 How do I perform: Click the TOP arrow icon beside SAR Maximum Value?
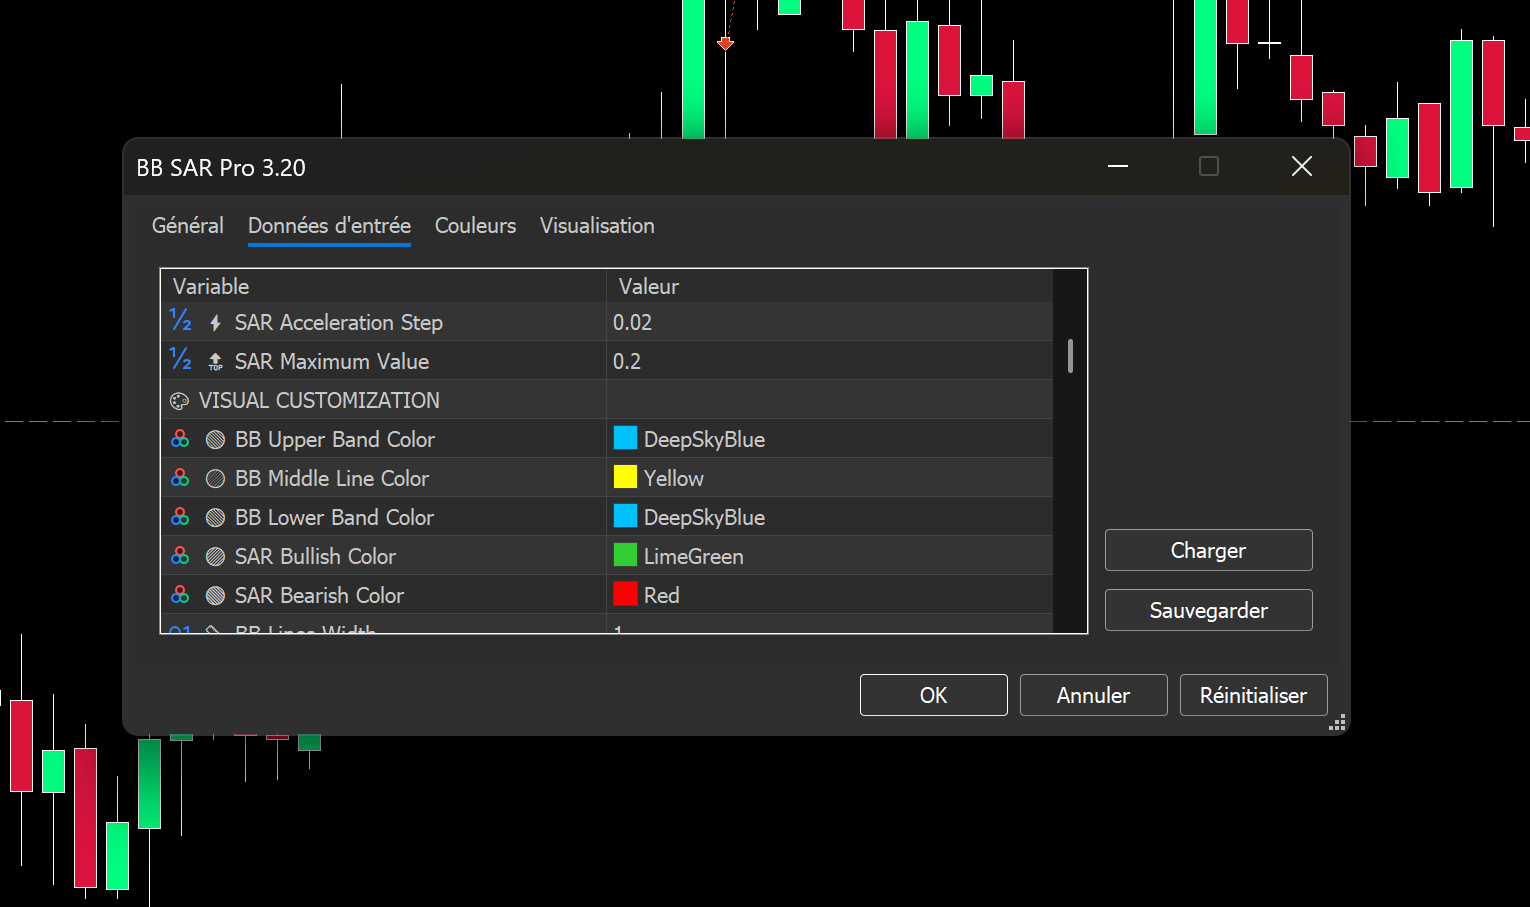coord(215,362)
